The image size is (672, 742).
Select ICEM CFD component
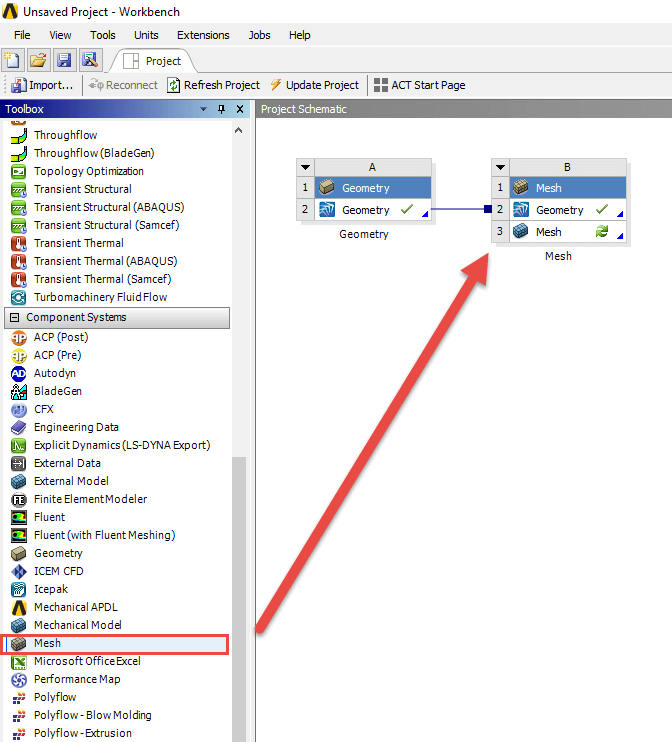[x=58, y=571]
